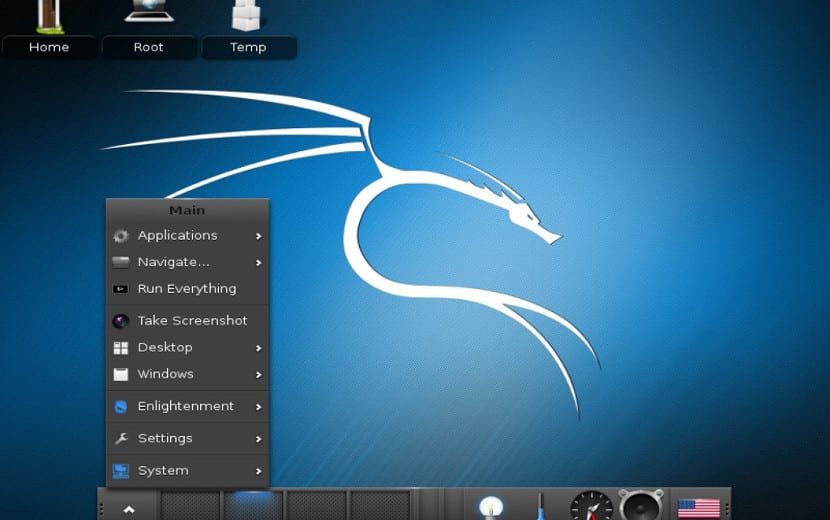
Task: Expand the Desktop submenu arrow
Action: pos(258,348)
